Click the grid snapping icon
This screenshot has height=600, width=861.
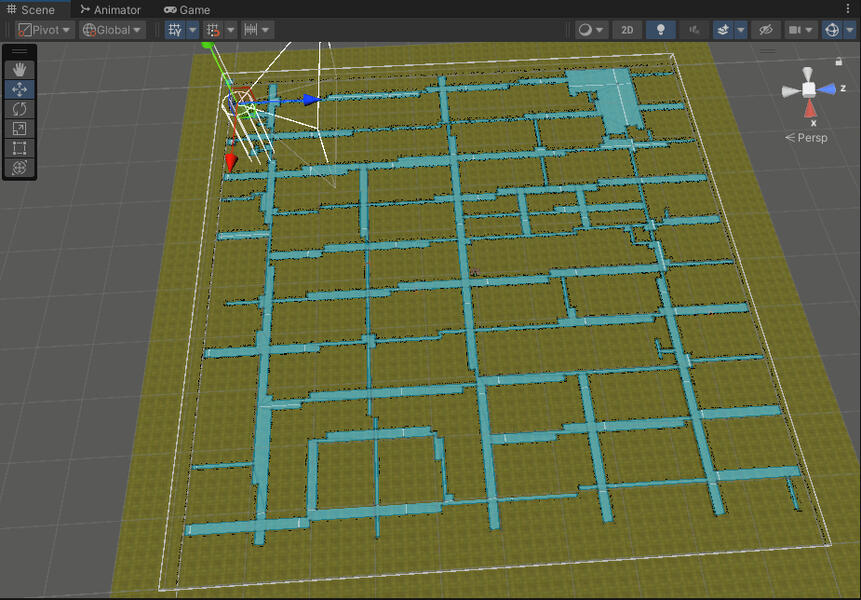(213, 30)
